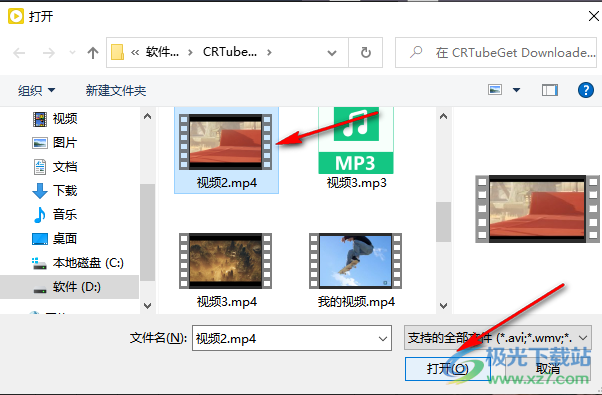Refresh the current folder listing
Screen dimensions: 602x395
click(366, 53)
